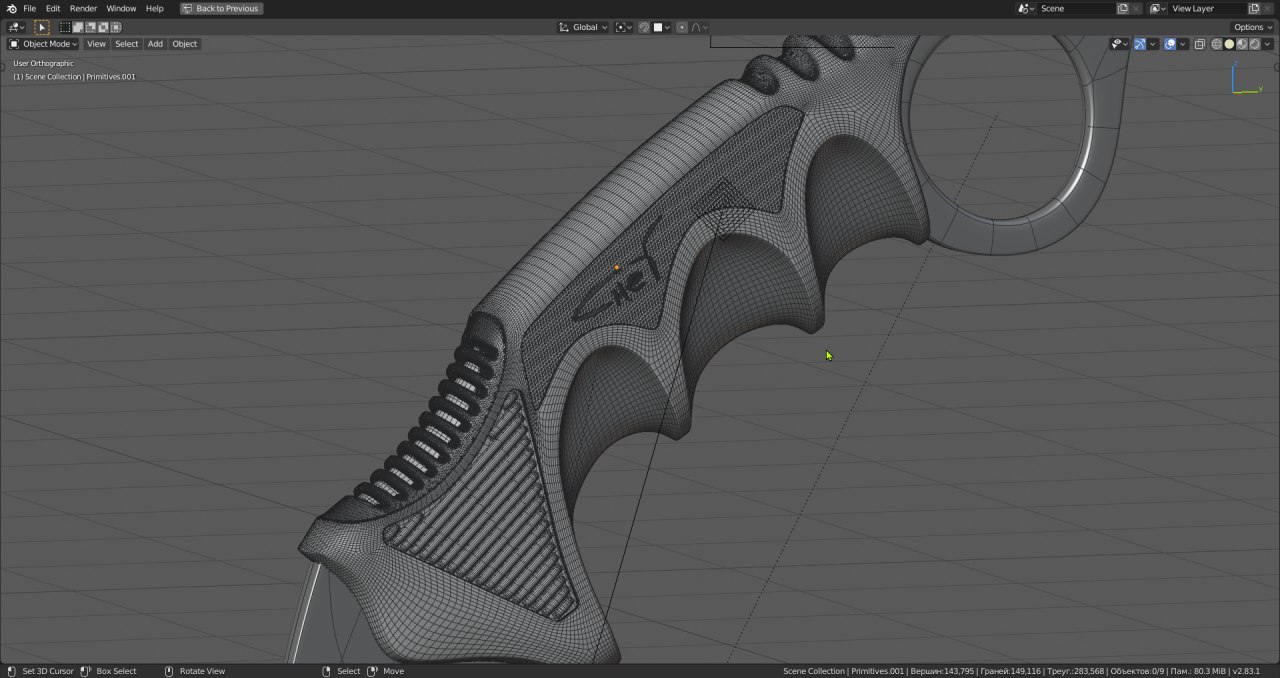Open the snap settings dropdown
This screenshot has height=678, width=1280.
coord(662,27)
